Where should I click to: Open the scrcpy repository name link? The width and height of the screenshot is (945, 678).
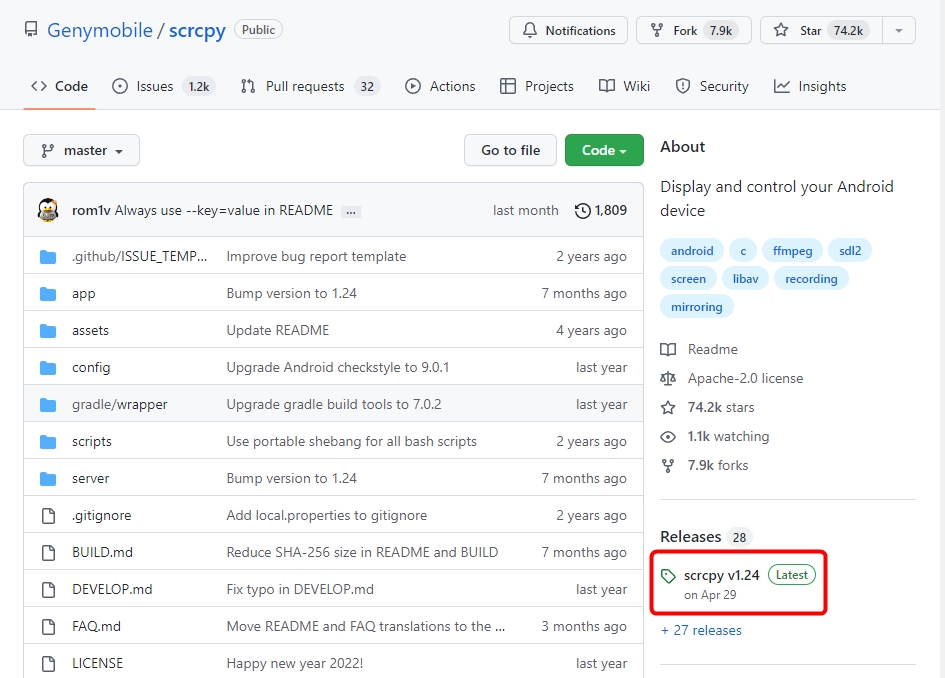(197, 30)
